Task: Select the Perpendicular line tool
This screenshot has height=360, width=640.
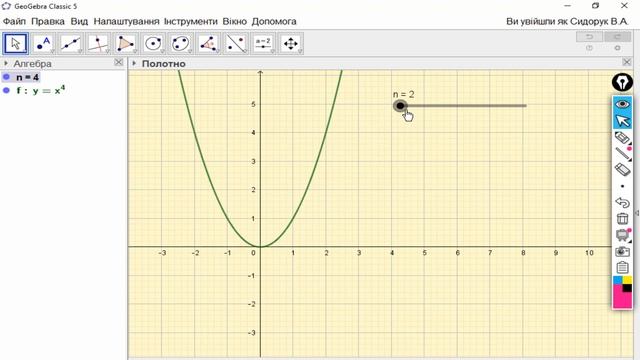Action: (98, 43)
